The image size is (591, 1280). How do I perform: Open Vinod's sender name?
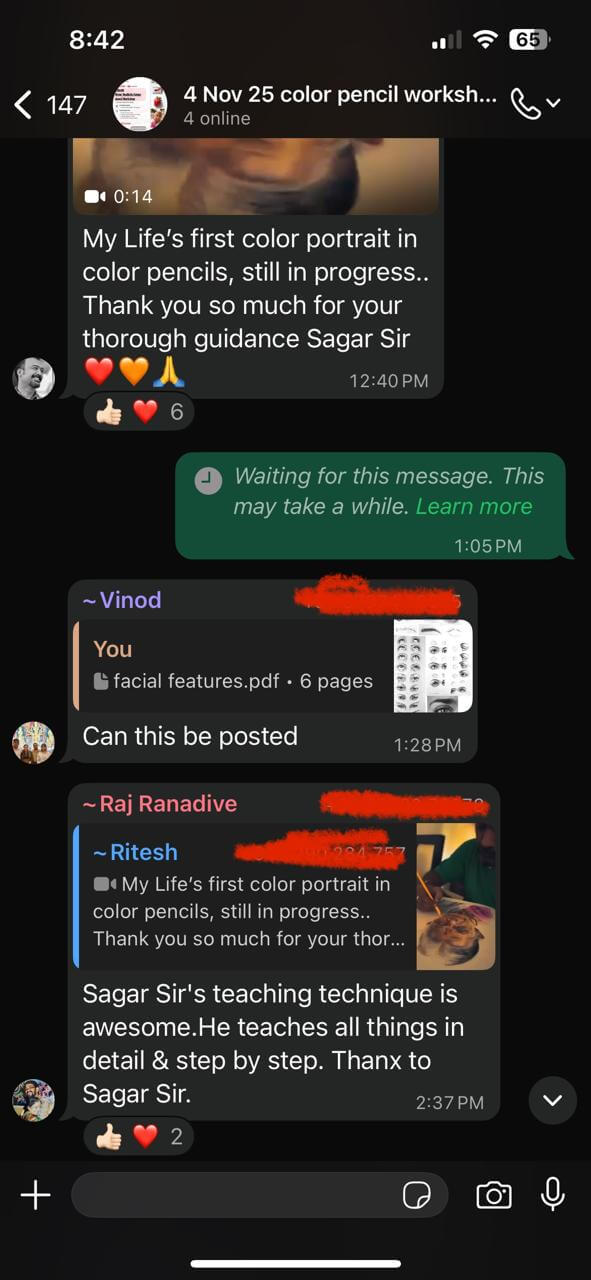click(x=122, y=600)
